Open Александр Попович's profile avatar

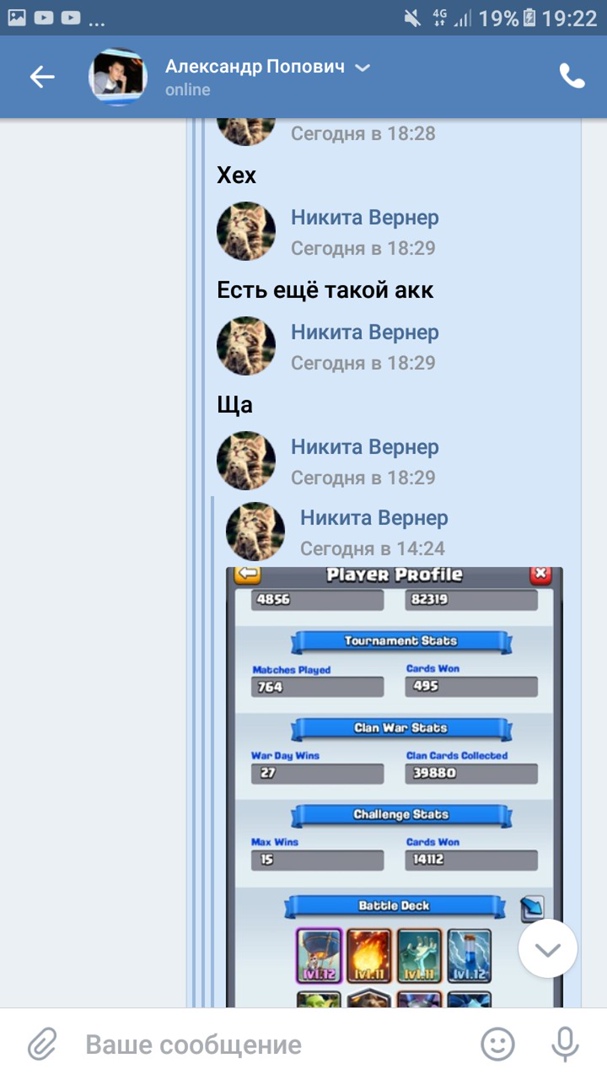pyautogui.click(x=118, y=76)
